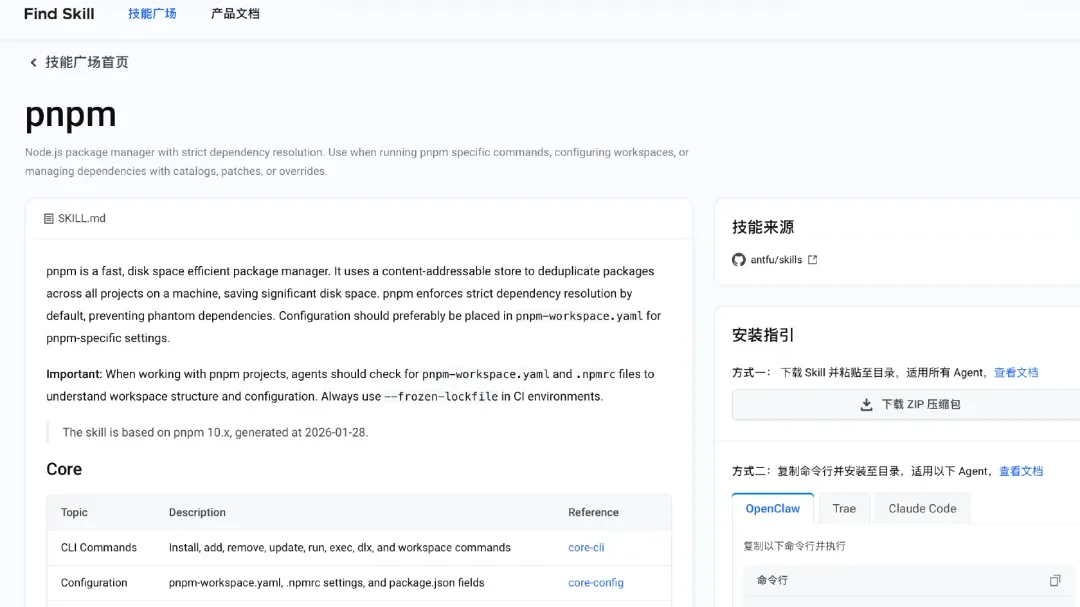Open 查看文档 link in 方式一 section
Viewport: 1080px width, 607px height.
[x=1016, y=371]
